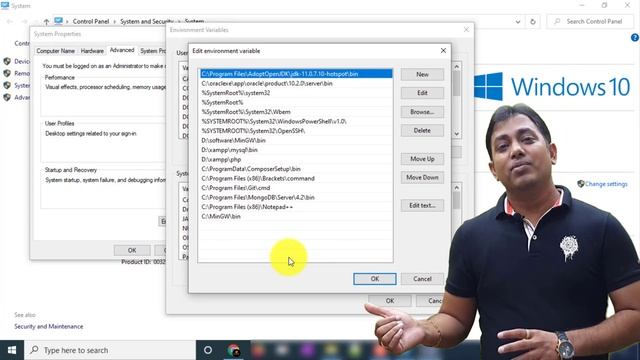The image size is (640, 360).
Task: Select the Notepad++ path entry
Action: (x=296, y=207)
